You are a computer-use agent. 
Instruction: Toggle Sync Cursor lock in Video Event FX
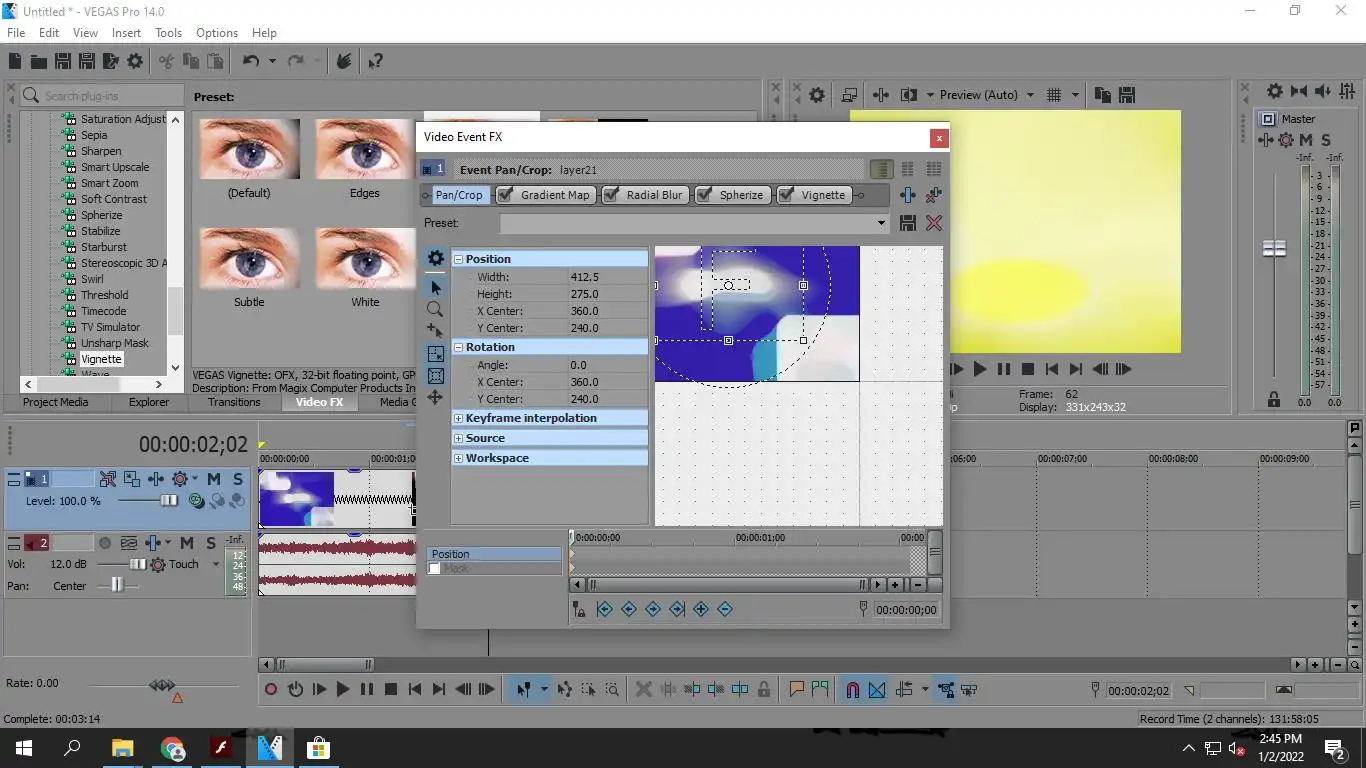coord(579,609)
